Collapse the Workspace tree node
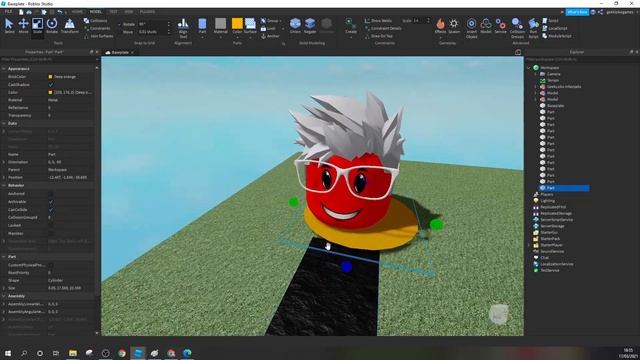 click(529, 68)
